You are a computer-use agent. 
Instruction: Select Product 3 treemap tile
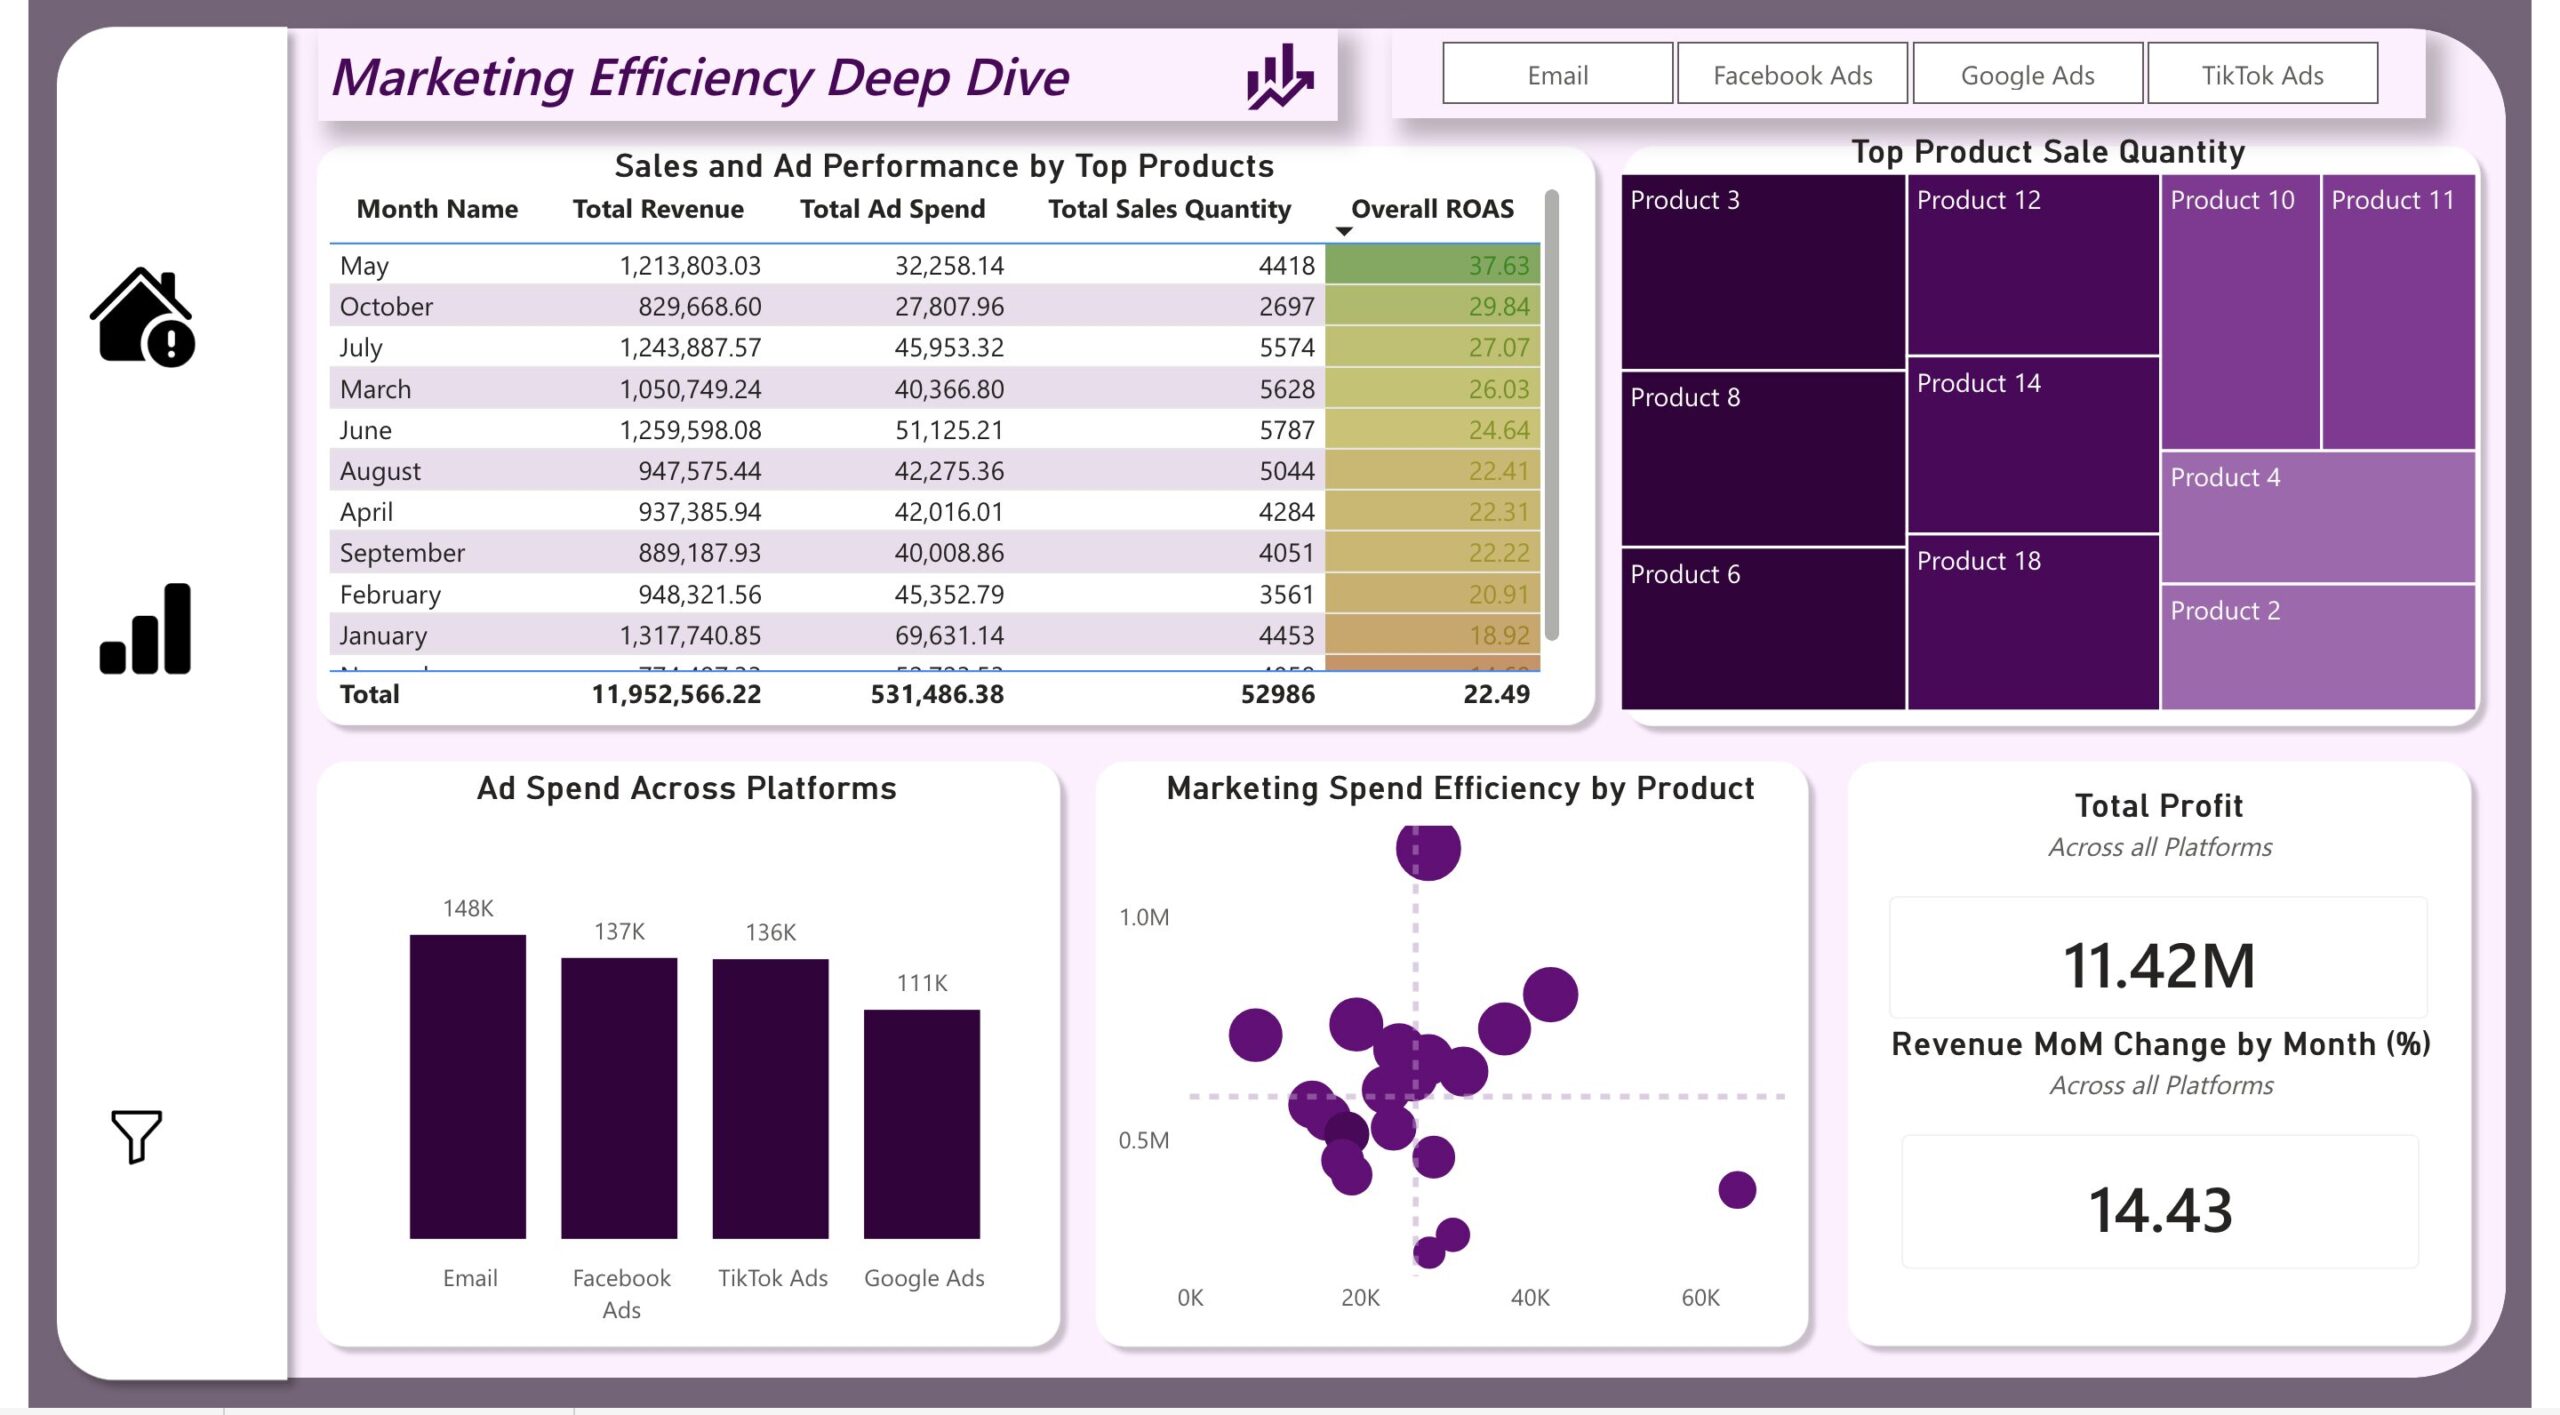point(1763,272)
